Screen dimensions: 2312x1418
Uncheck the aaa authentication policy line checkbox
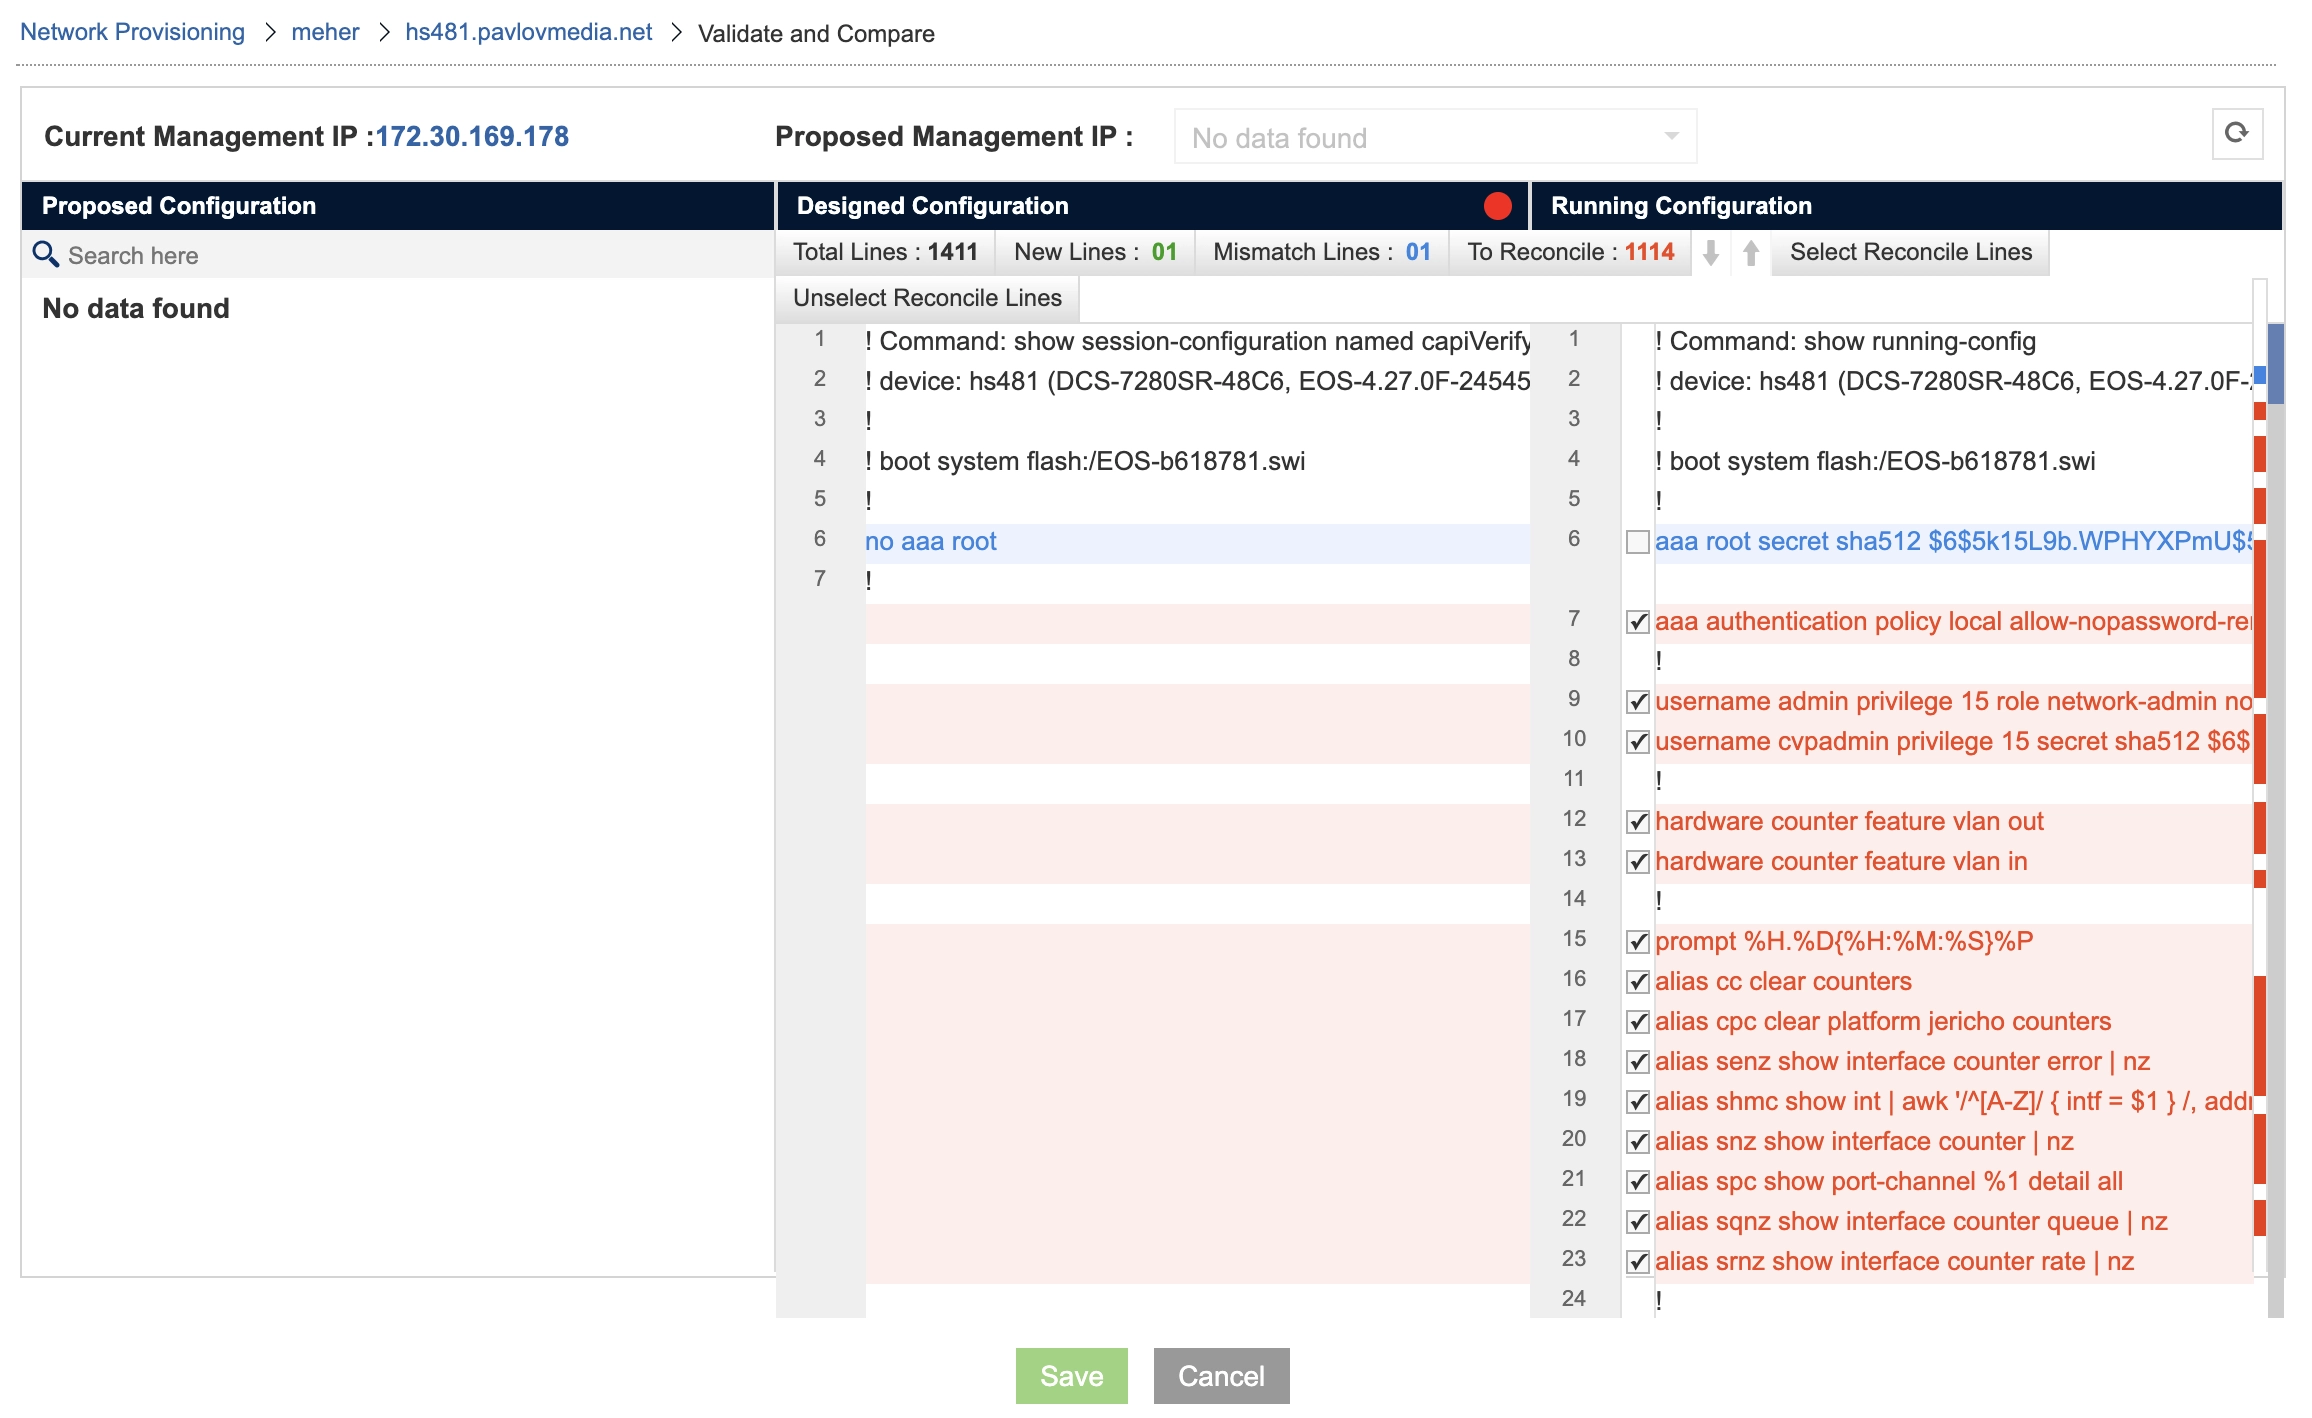tap(1638, 622)
